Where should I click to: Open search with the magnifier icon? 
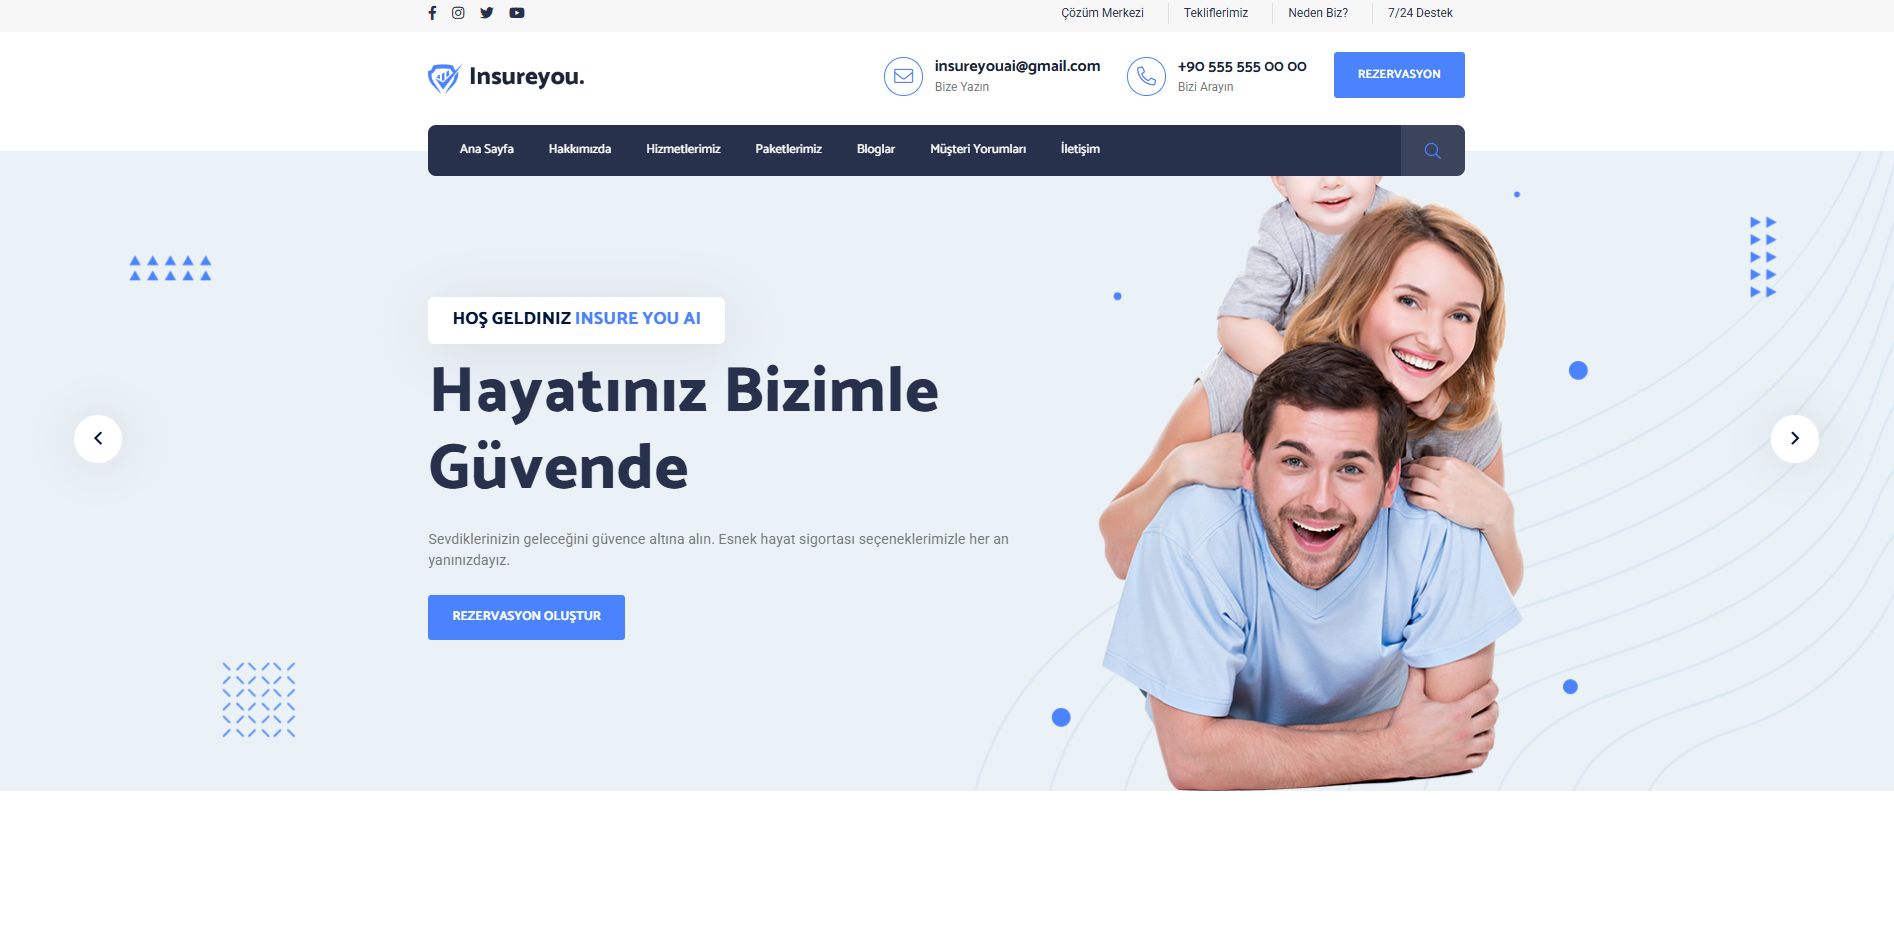[1433, 151]
